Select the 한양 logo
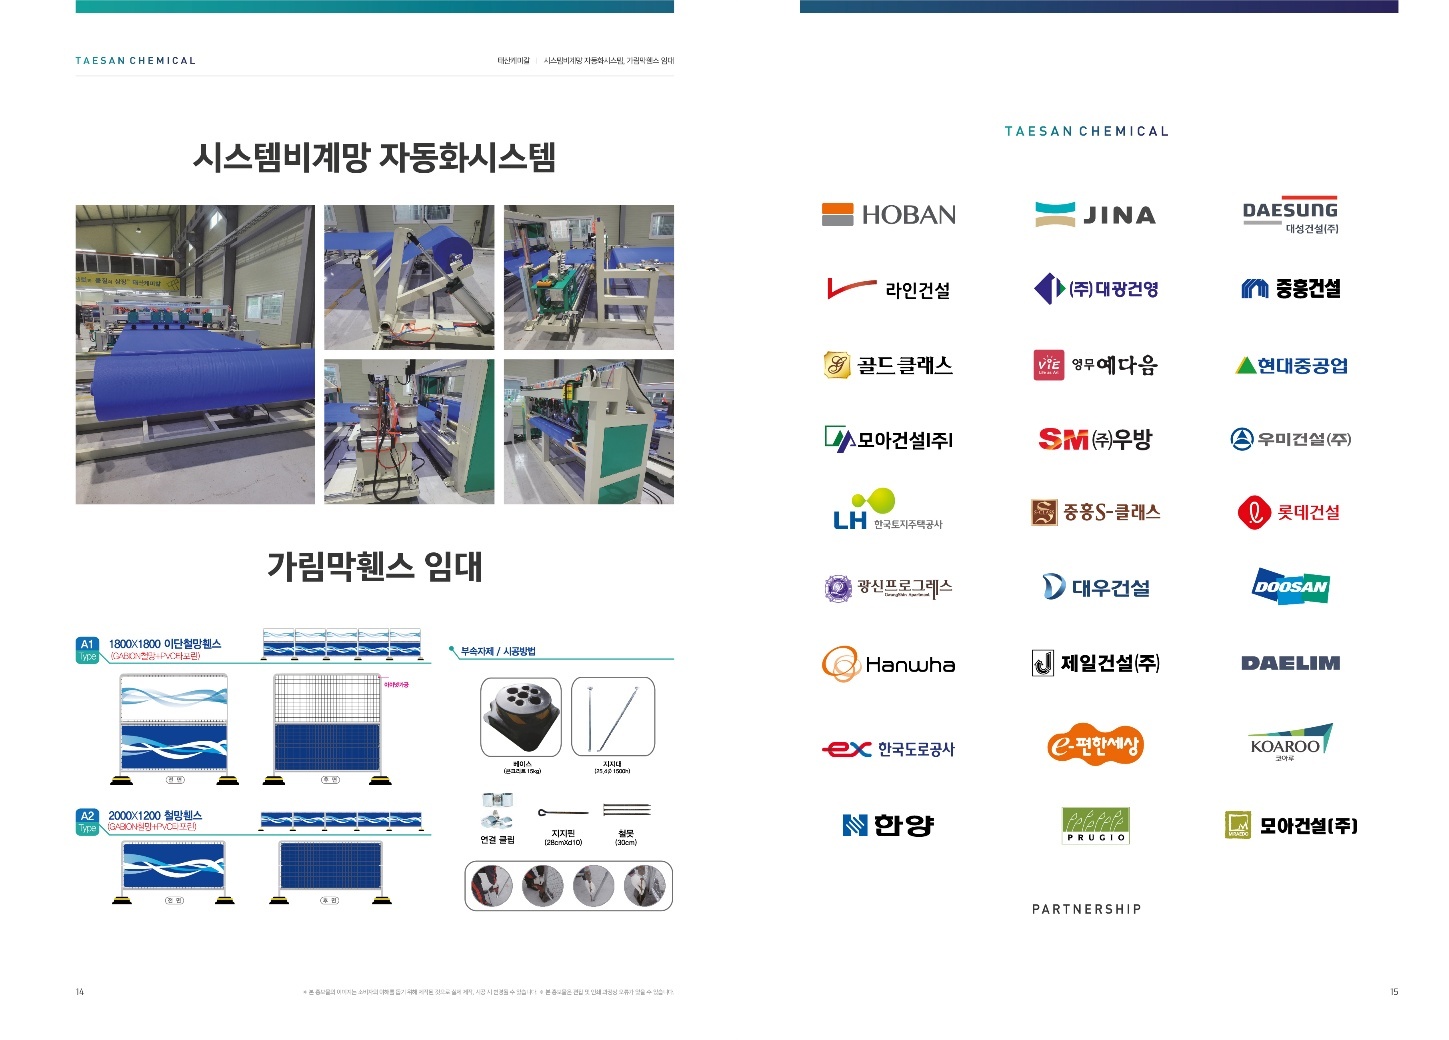The image size is (1449, 1040). point(888,825)
